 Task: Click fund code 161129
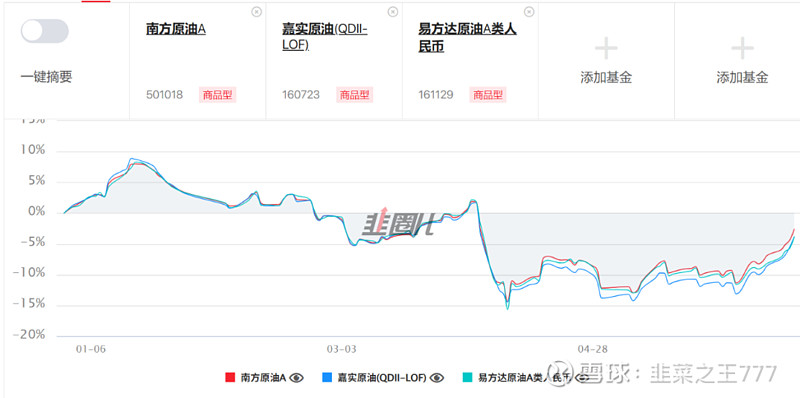click(436, 95)
